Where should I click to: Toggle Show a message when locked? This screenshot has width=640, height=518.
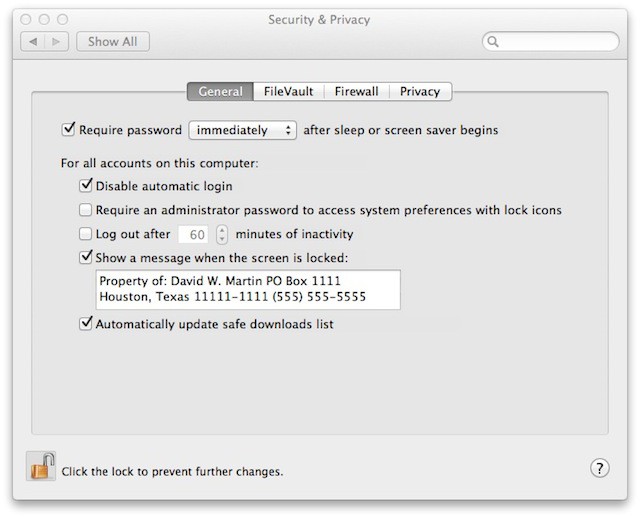point(86,257)
